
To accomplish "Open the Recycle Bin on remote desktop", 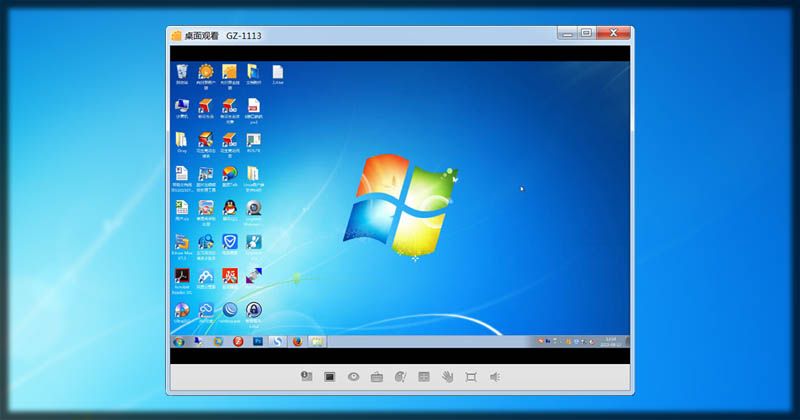I will pyautogui.click(x=182, y=71).
